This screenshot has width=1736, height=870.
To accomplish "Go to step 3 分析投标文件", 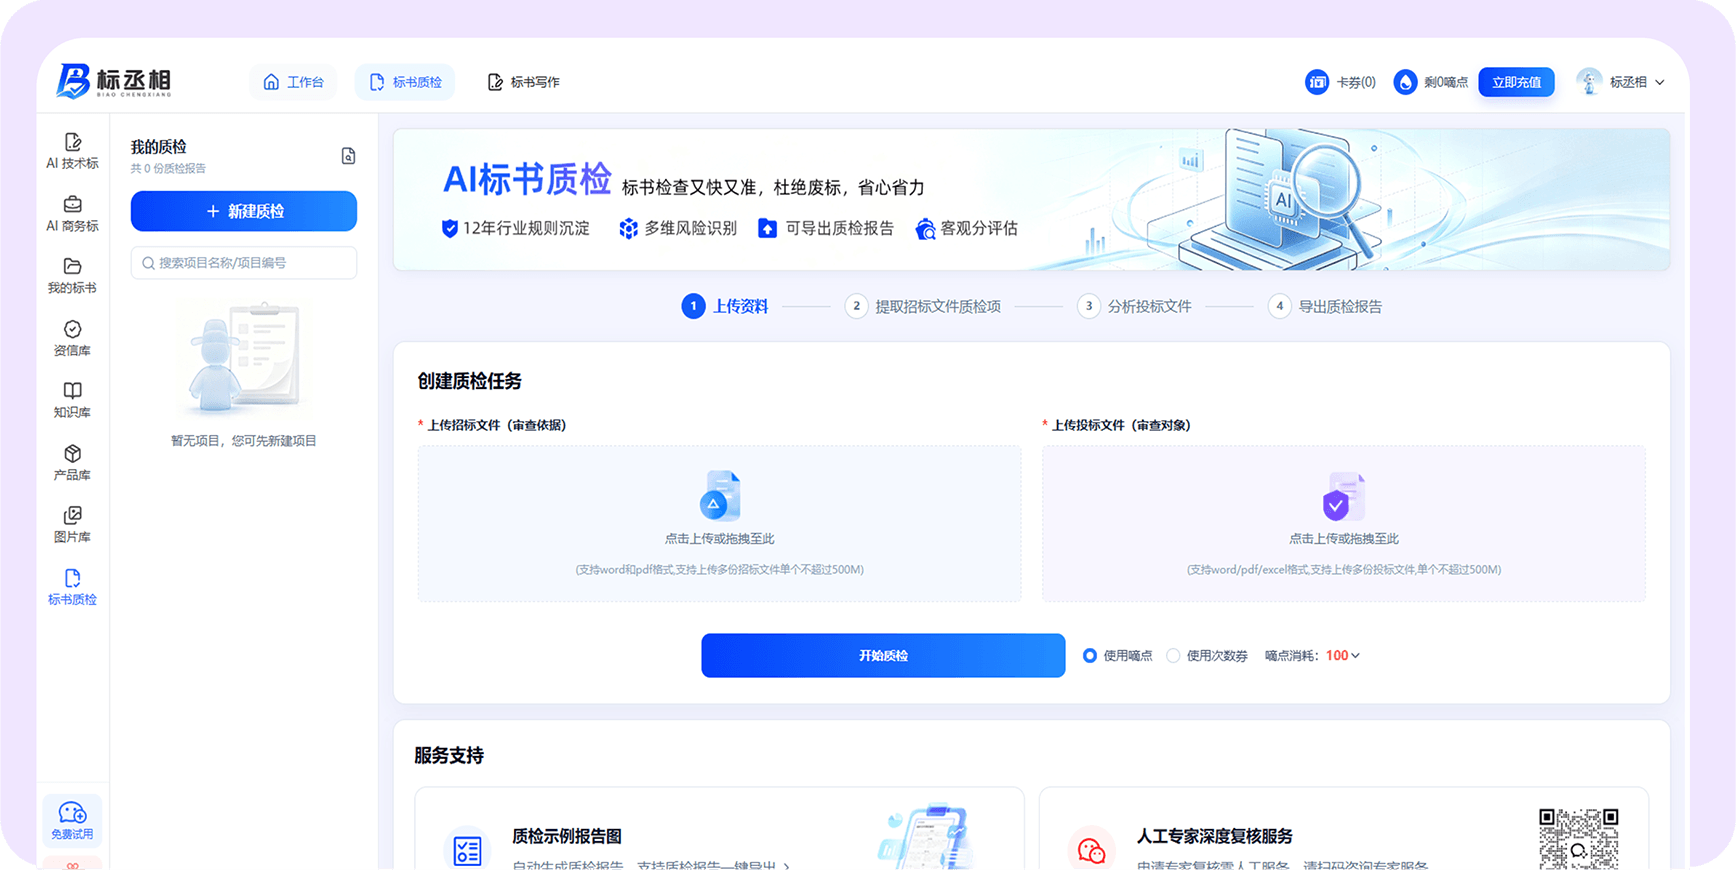I will (1134, 306).
